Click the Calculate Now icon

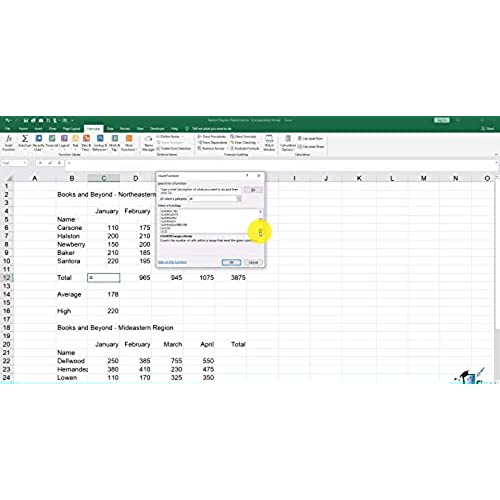310,138
